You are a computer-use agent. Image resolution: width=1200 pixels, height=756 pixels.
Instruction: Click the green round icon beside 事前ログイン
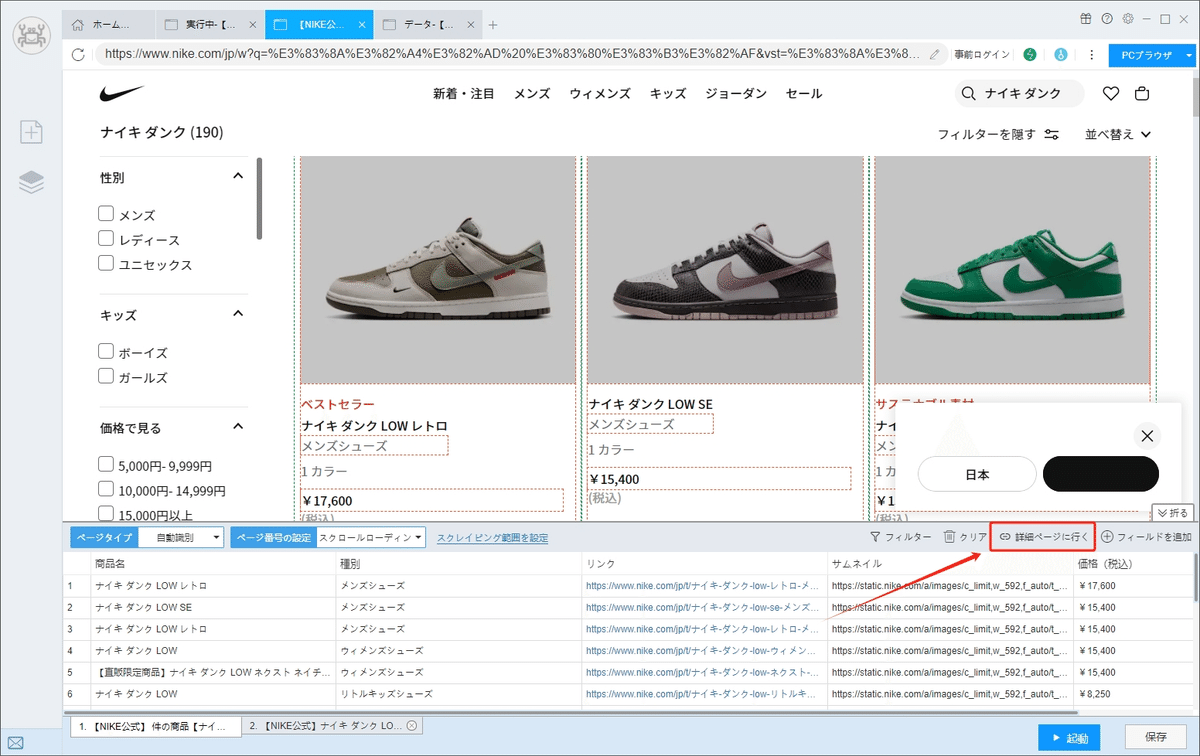pyautogui.click(x=1030, y=55)
